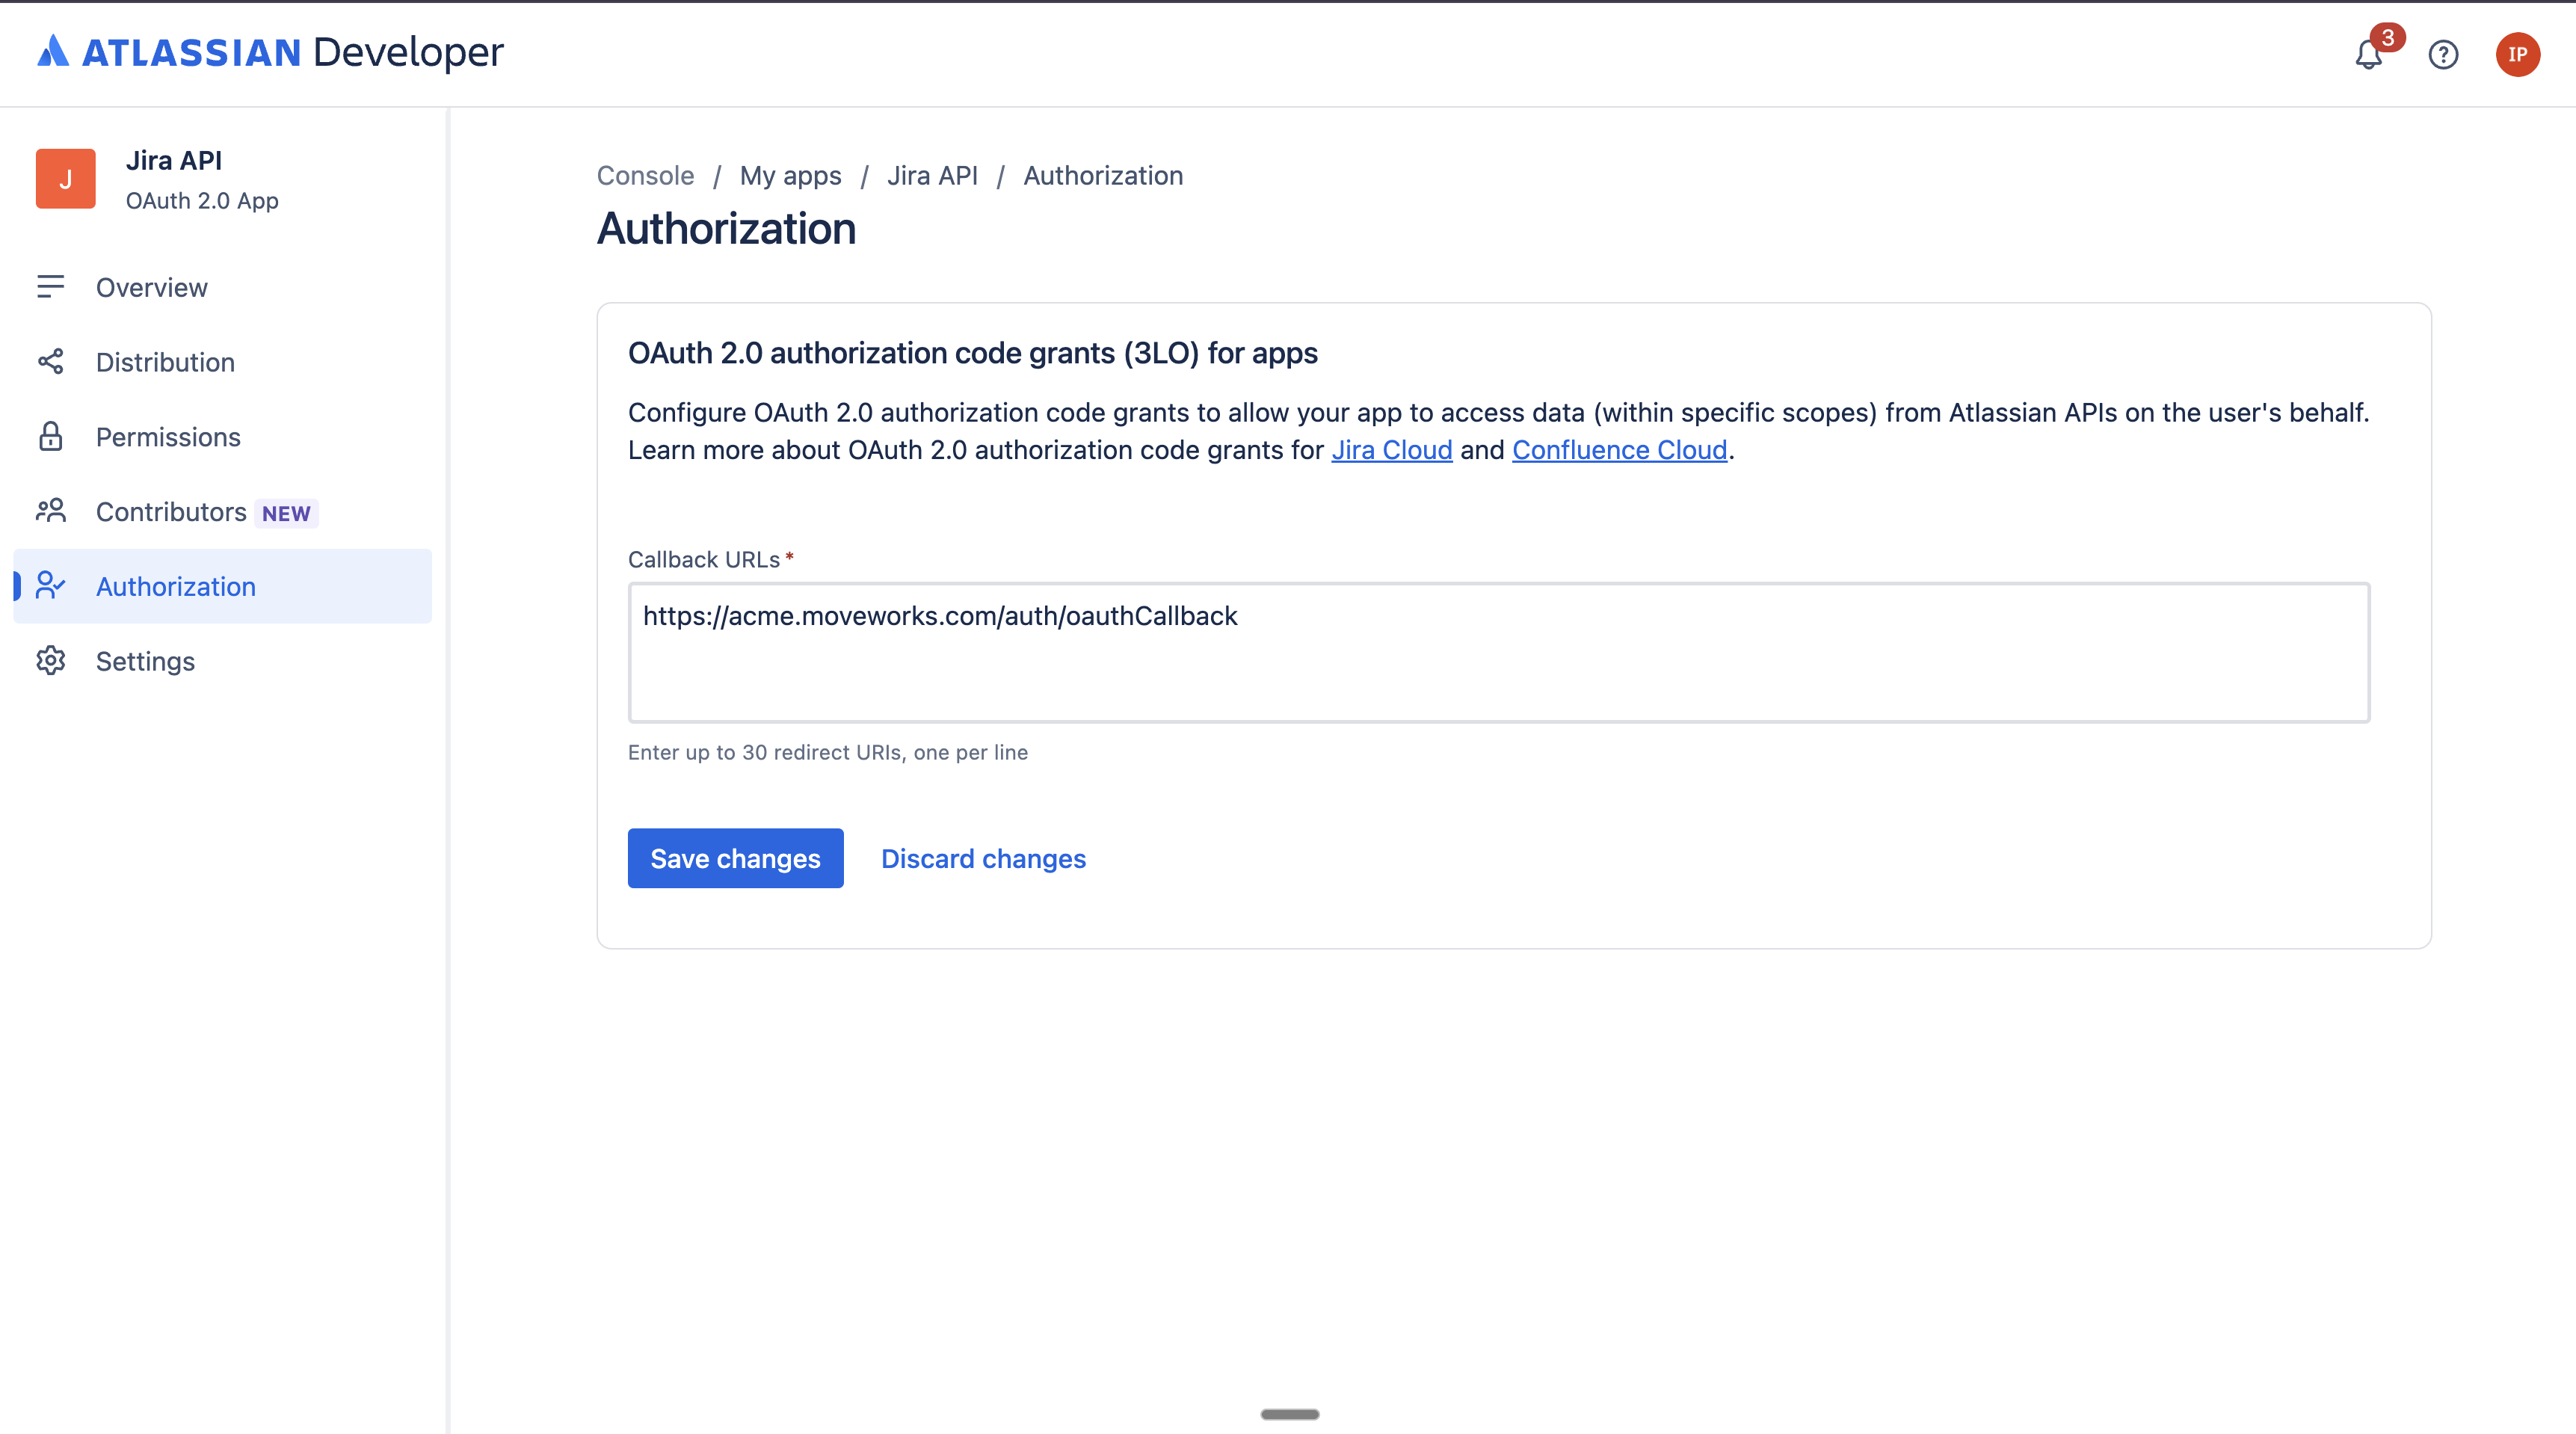Click the Distribution share icon
The image size is (2576, 1434).
click(x=50, y=362)
